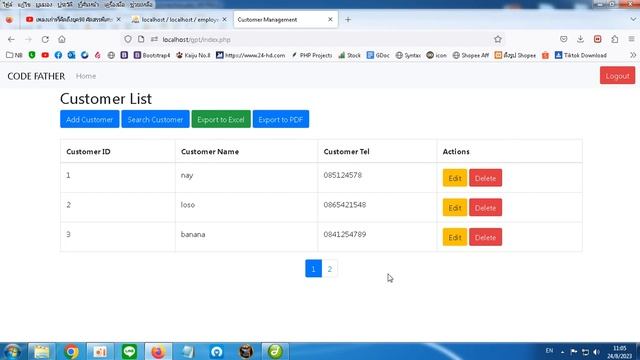Open the Facebook bookmark icon
This screenshot has width=640, height=360.
coord(58,55)
